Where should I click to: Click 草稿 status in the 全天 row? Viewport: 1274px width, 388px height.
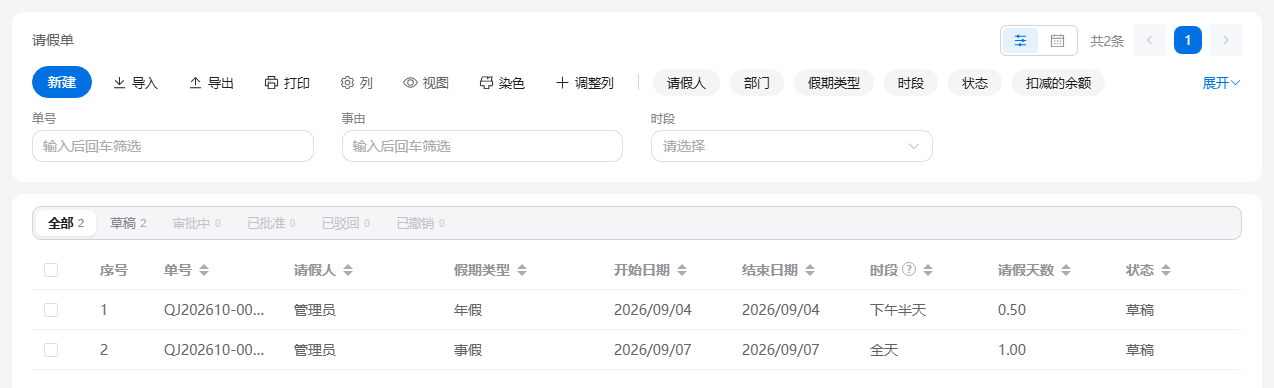click(x=1140, y=350)
